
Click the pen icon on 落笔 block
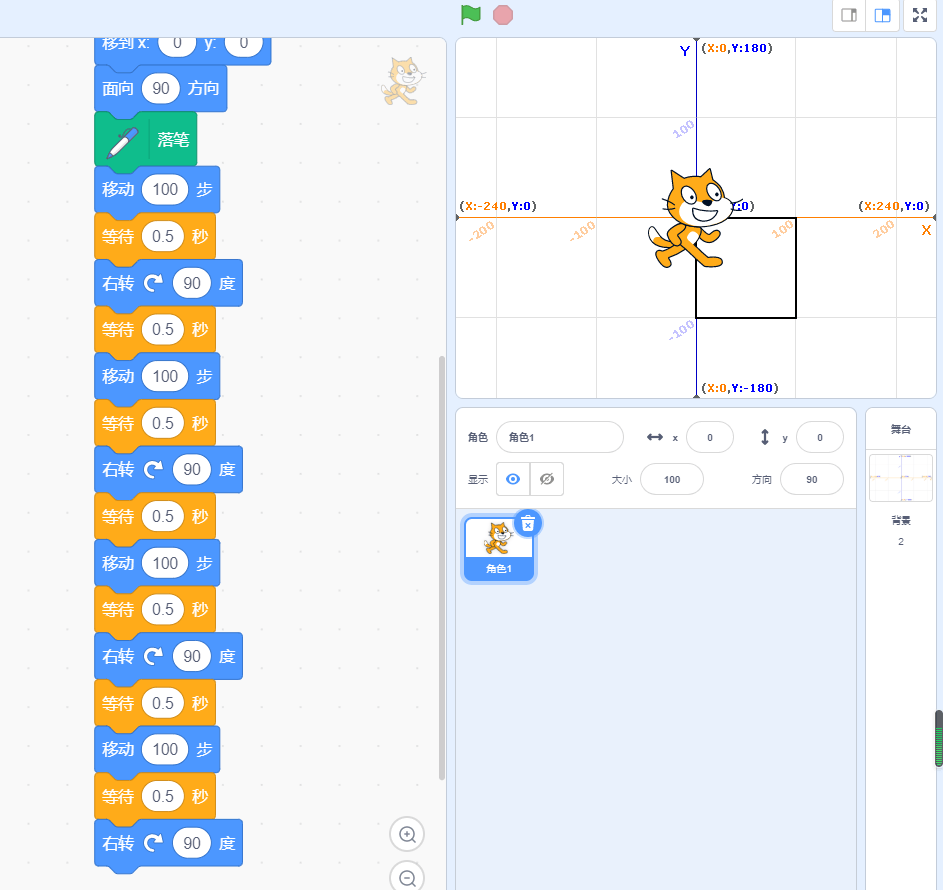click(122, 142)
